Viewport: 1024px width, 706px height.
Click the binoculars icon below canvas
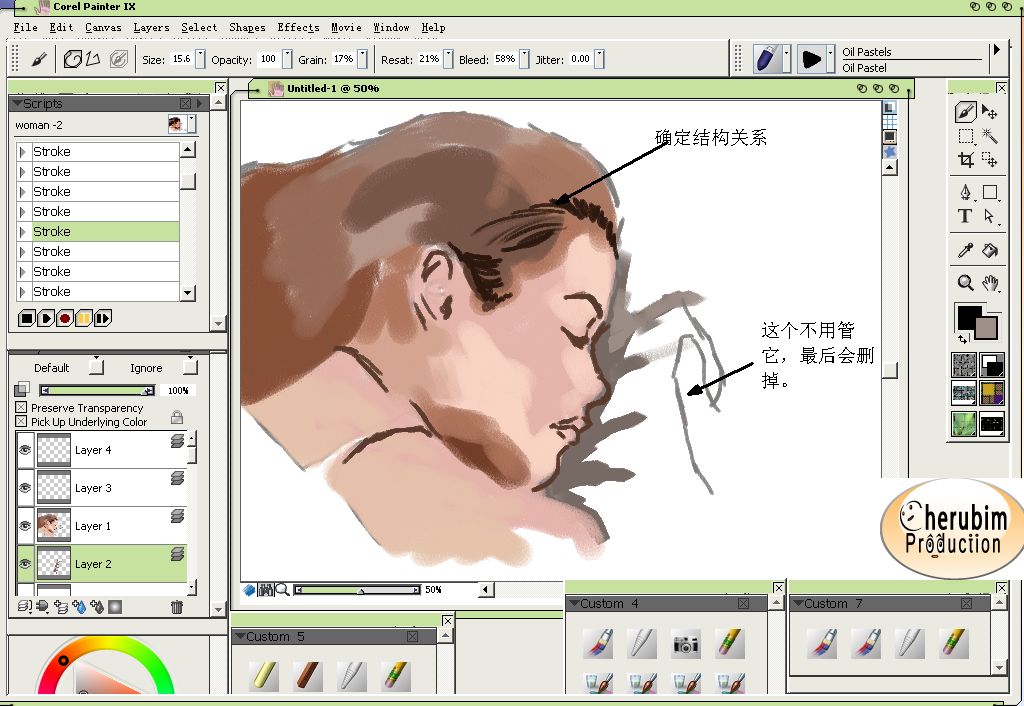265,590
